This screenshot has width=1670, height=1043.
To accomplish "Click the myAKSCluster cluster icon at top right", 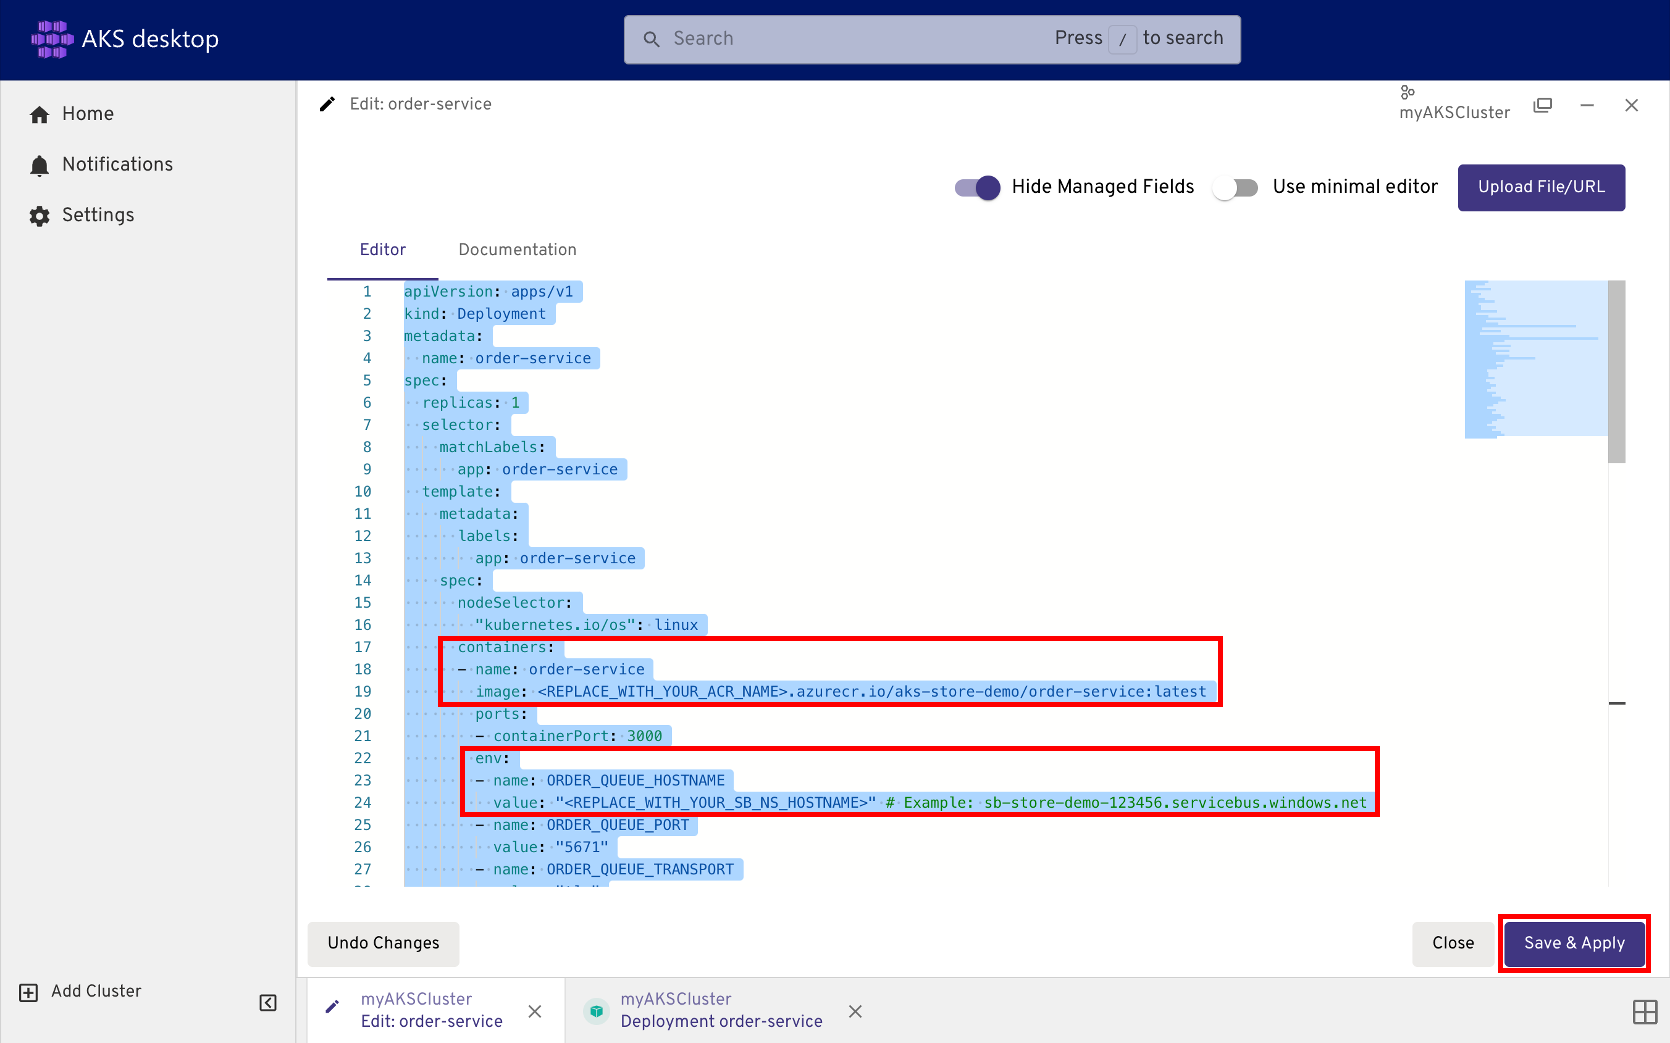I will pos(1407,92).
